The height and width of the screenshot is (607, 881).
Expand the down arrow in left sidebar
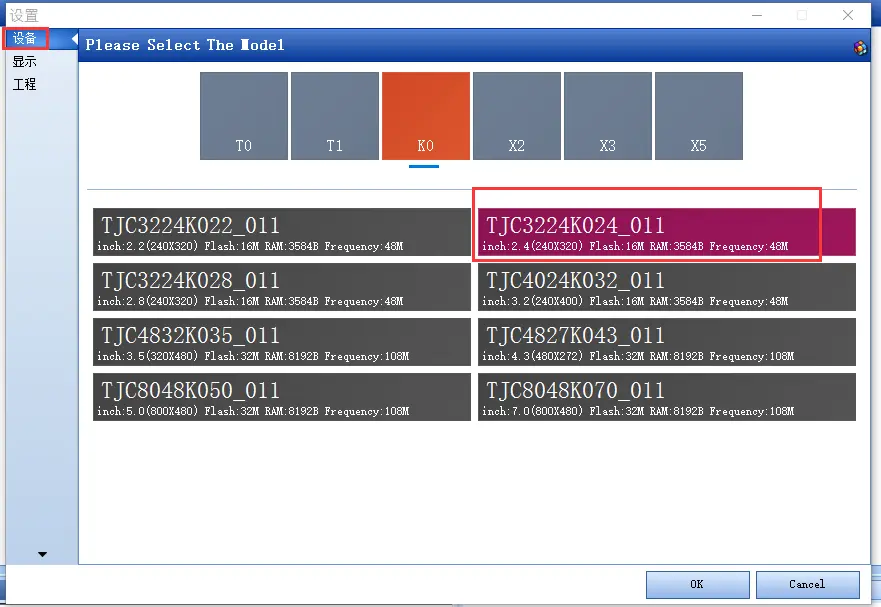[x=42, y=554]
